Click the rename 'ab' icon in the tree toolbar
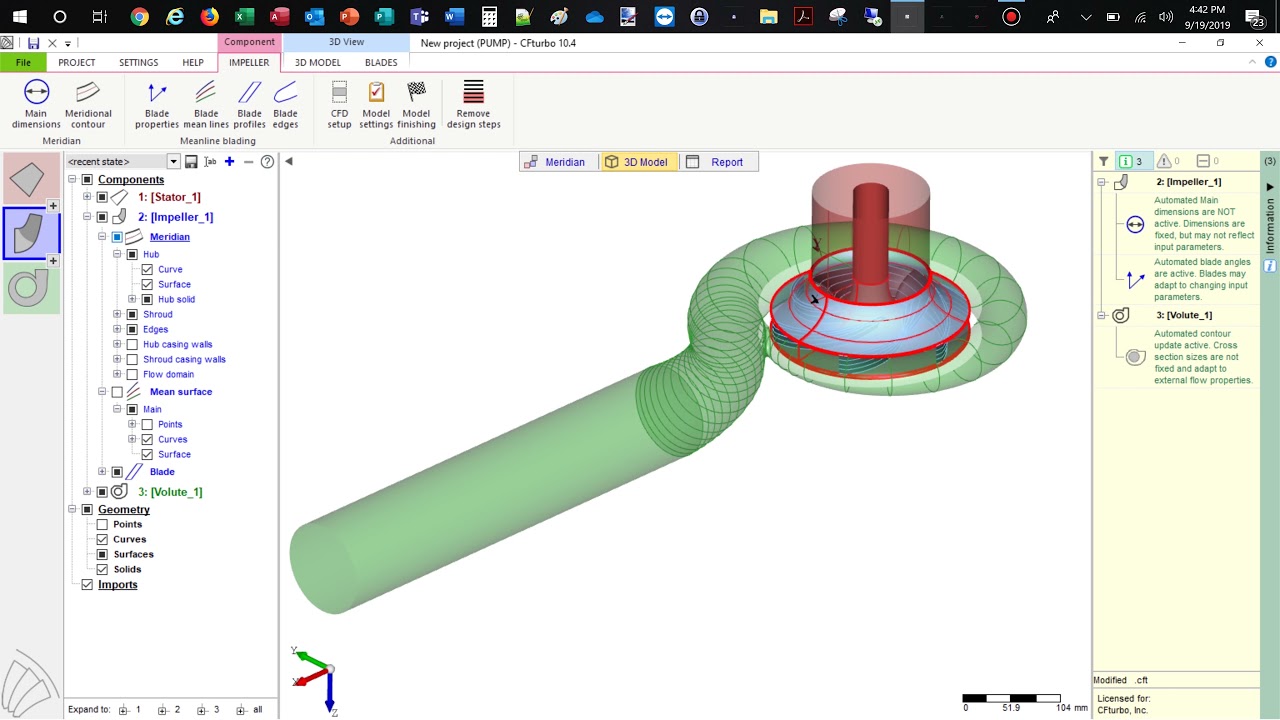 coord(210,162)
